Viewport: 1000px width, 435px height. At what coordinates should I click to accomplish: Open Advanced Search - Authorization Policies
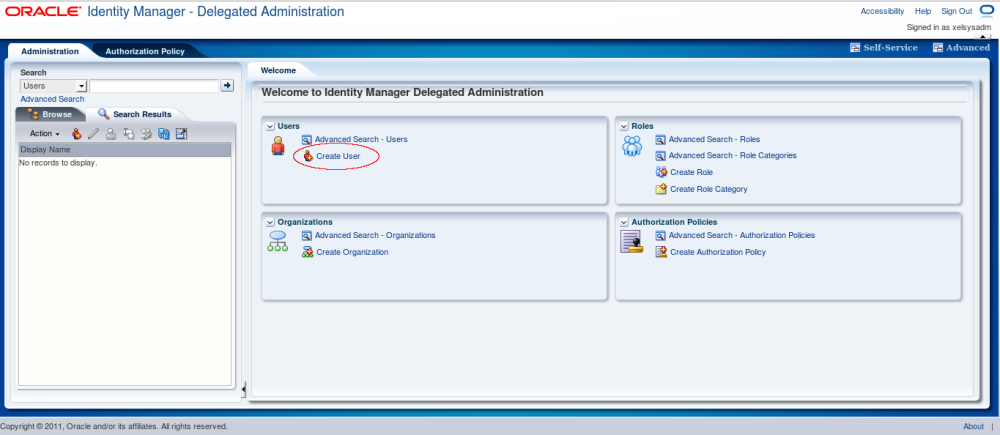click(742, 235)
